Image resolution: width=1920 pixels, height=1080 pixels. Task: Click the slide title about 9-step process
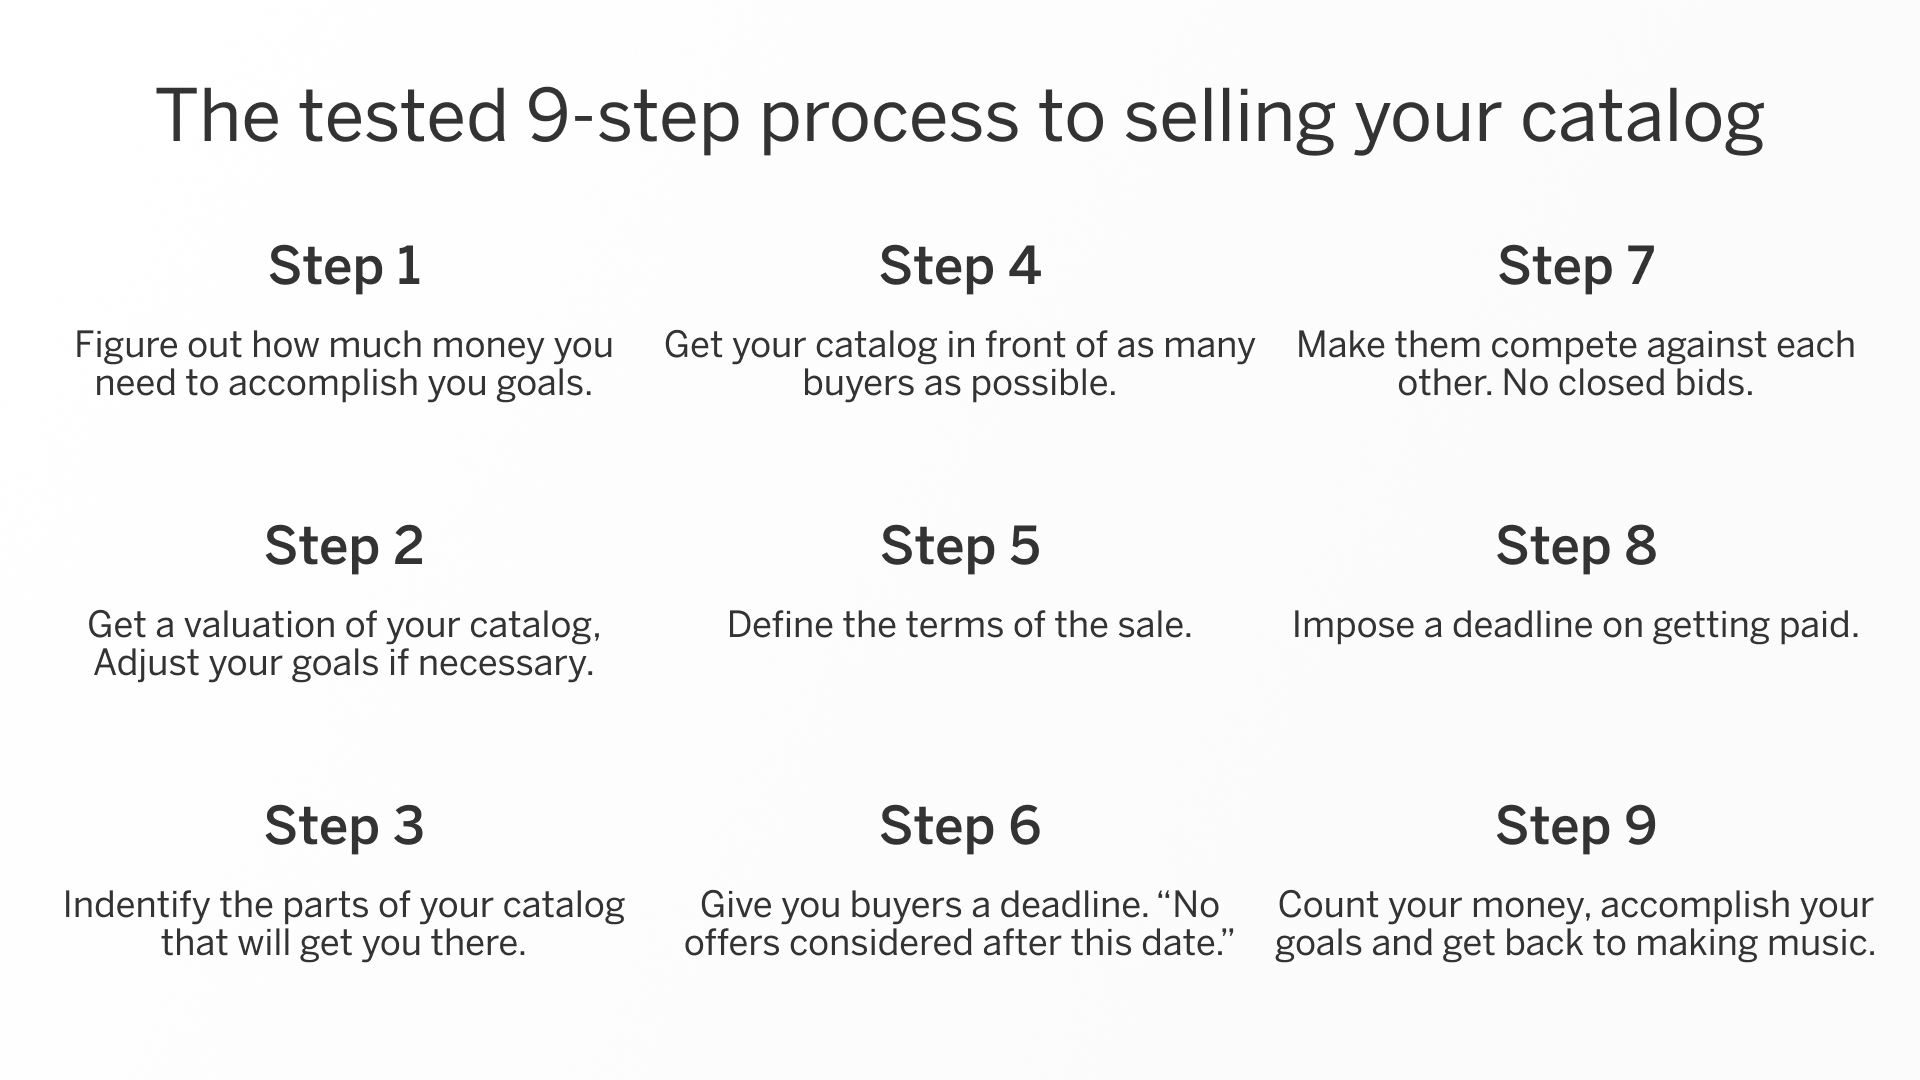960,116
